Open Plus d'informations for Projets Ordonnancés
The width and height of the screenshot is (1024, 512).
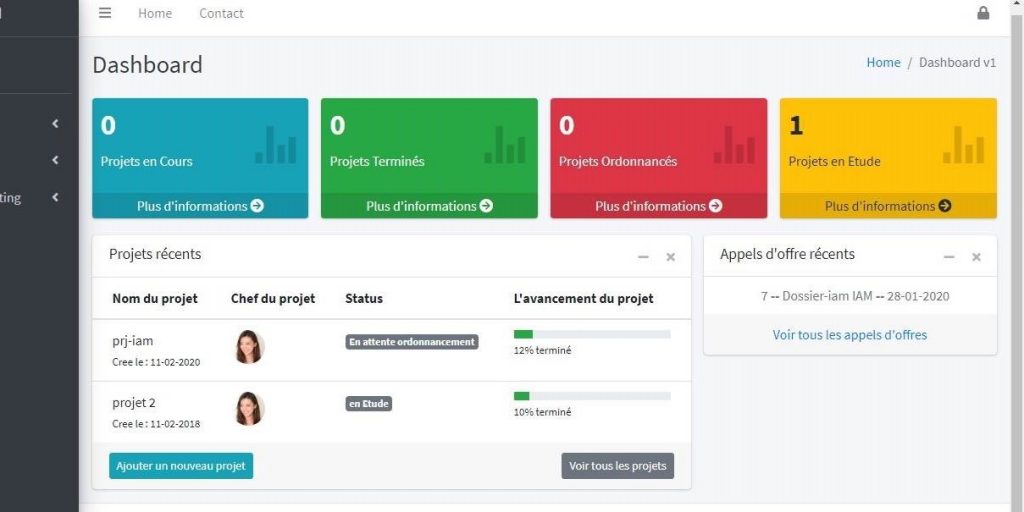click(658, 206)
